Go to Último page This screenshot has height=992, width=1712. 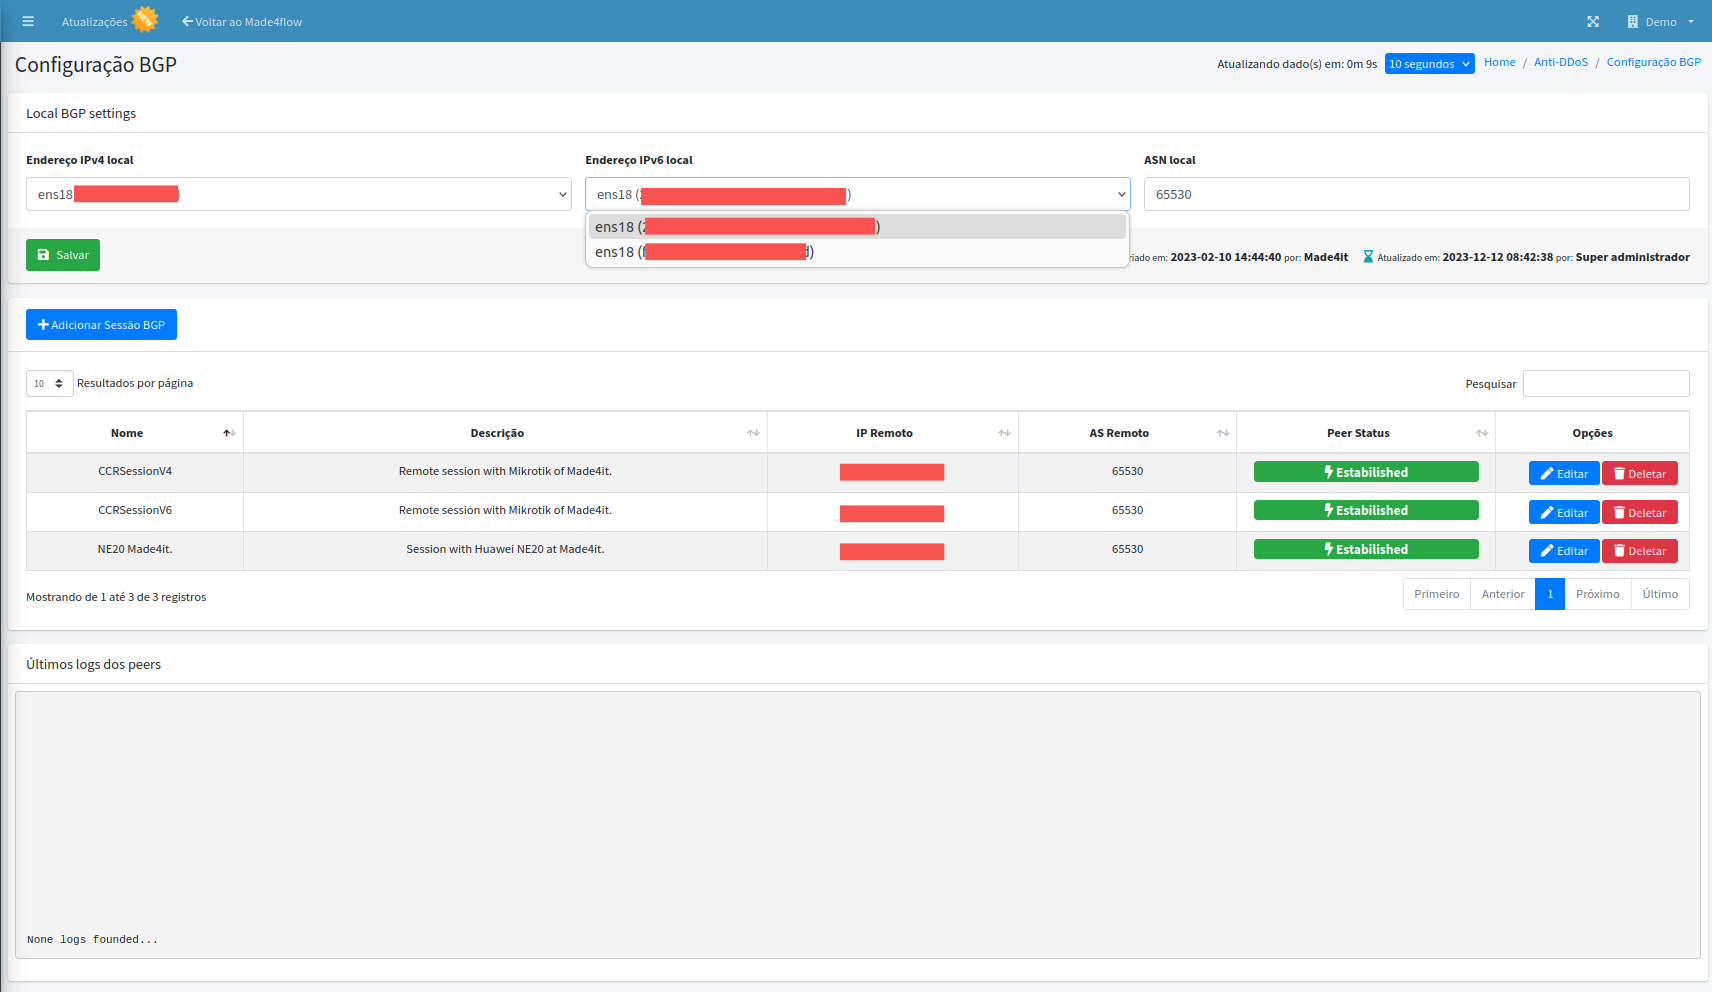[1660, 594]
